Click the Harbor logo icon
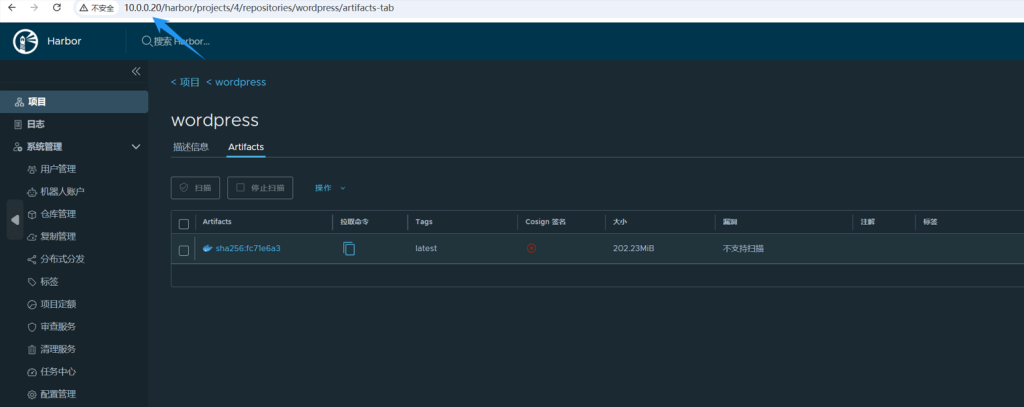 click(25, 42)
